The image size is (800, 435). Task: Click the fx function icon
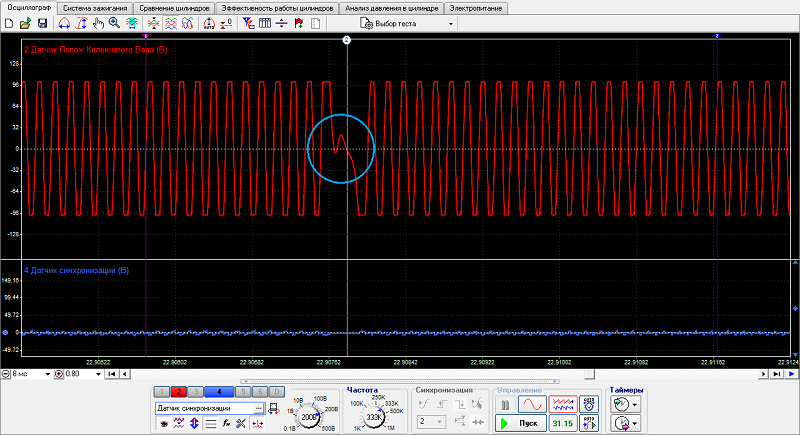point(226,423)
